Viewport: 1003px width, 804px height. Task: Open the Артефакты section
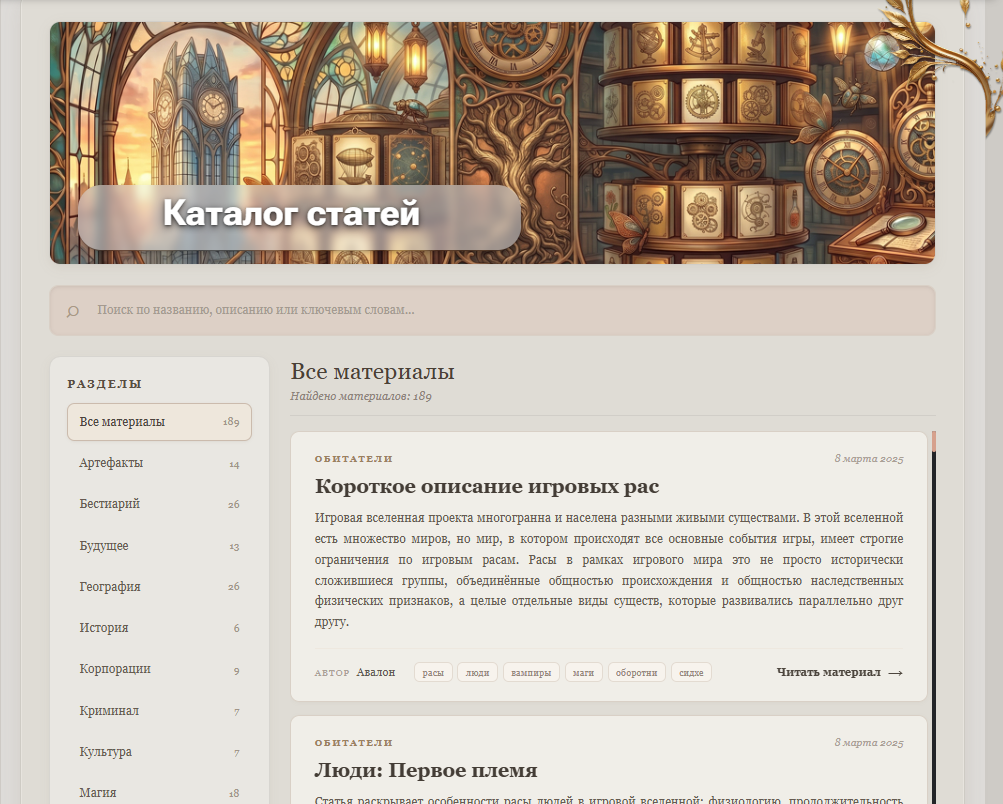[159, 463]
